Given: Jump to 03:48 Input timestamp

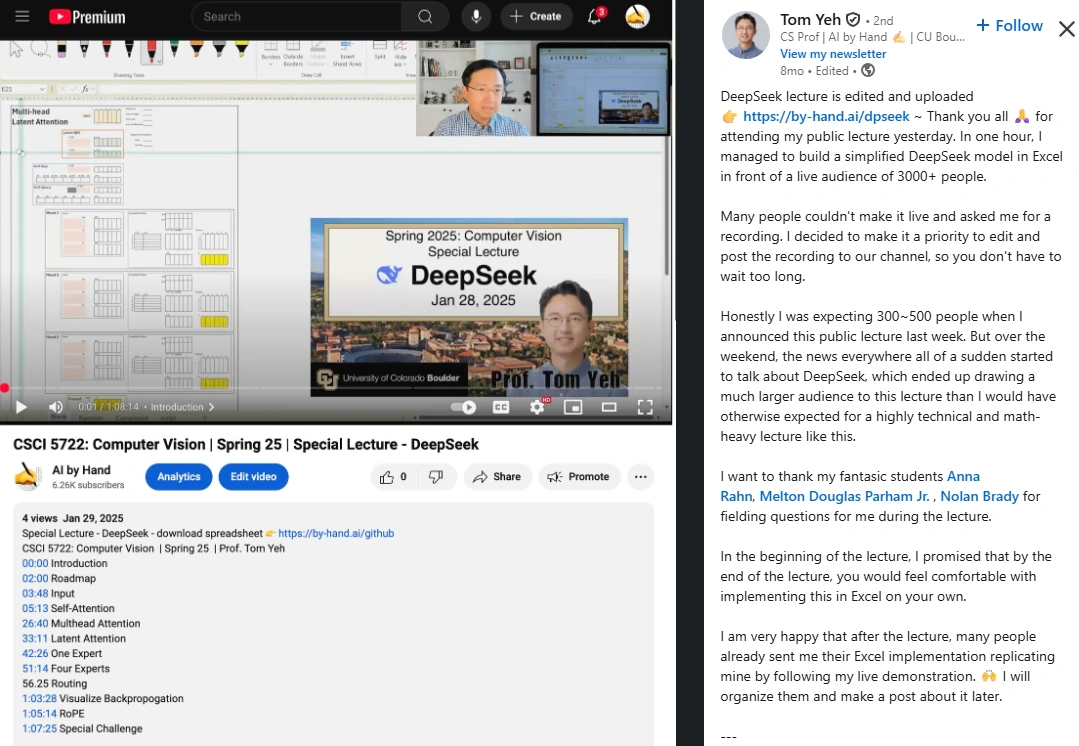Looking at the screenshot, I should pyautogui.click(x=35, y=594).
